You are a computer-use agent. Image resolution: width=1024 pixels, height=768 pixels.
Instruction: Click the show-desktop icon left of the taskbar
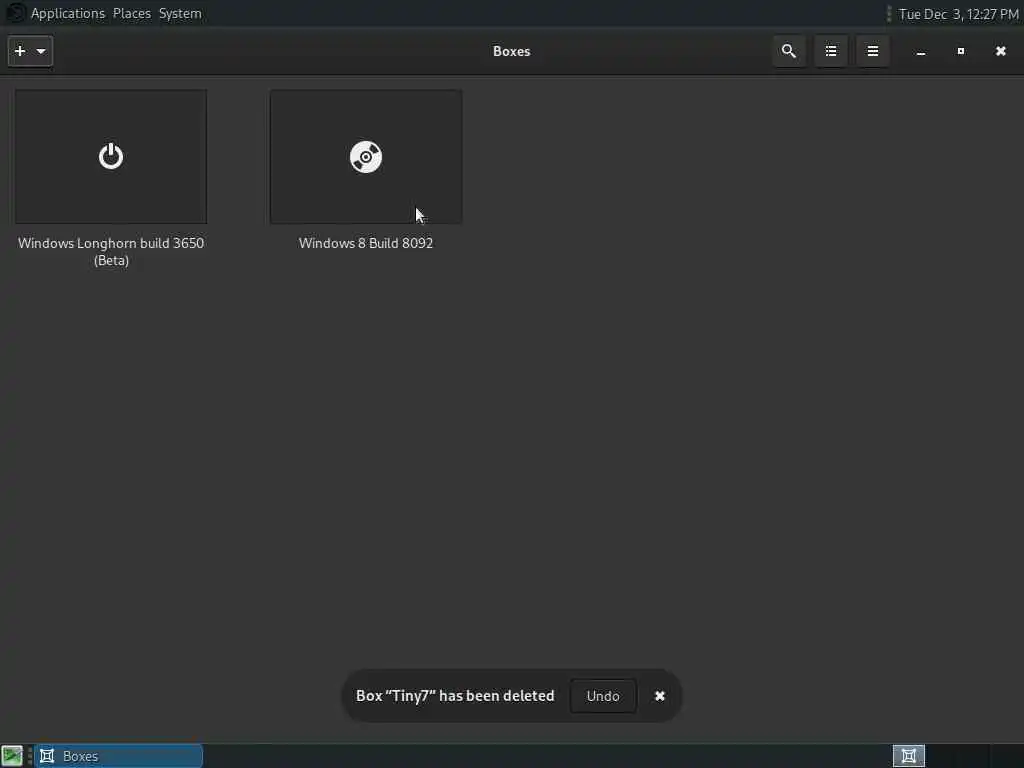(12, 756)
